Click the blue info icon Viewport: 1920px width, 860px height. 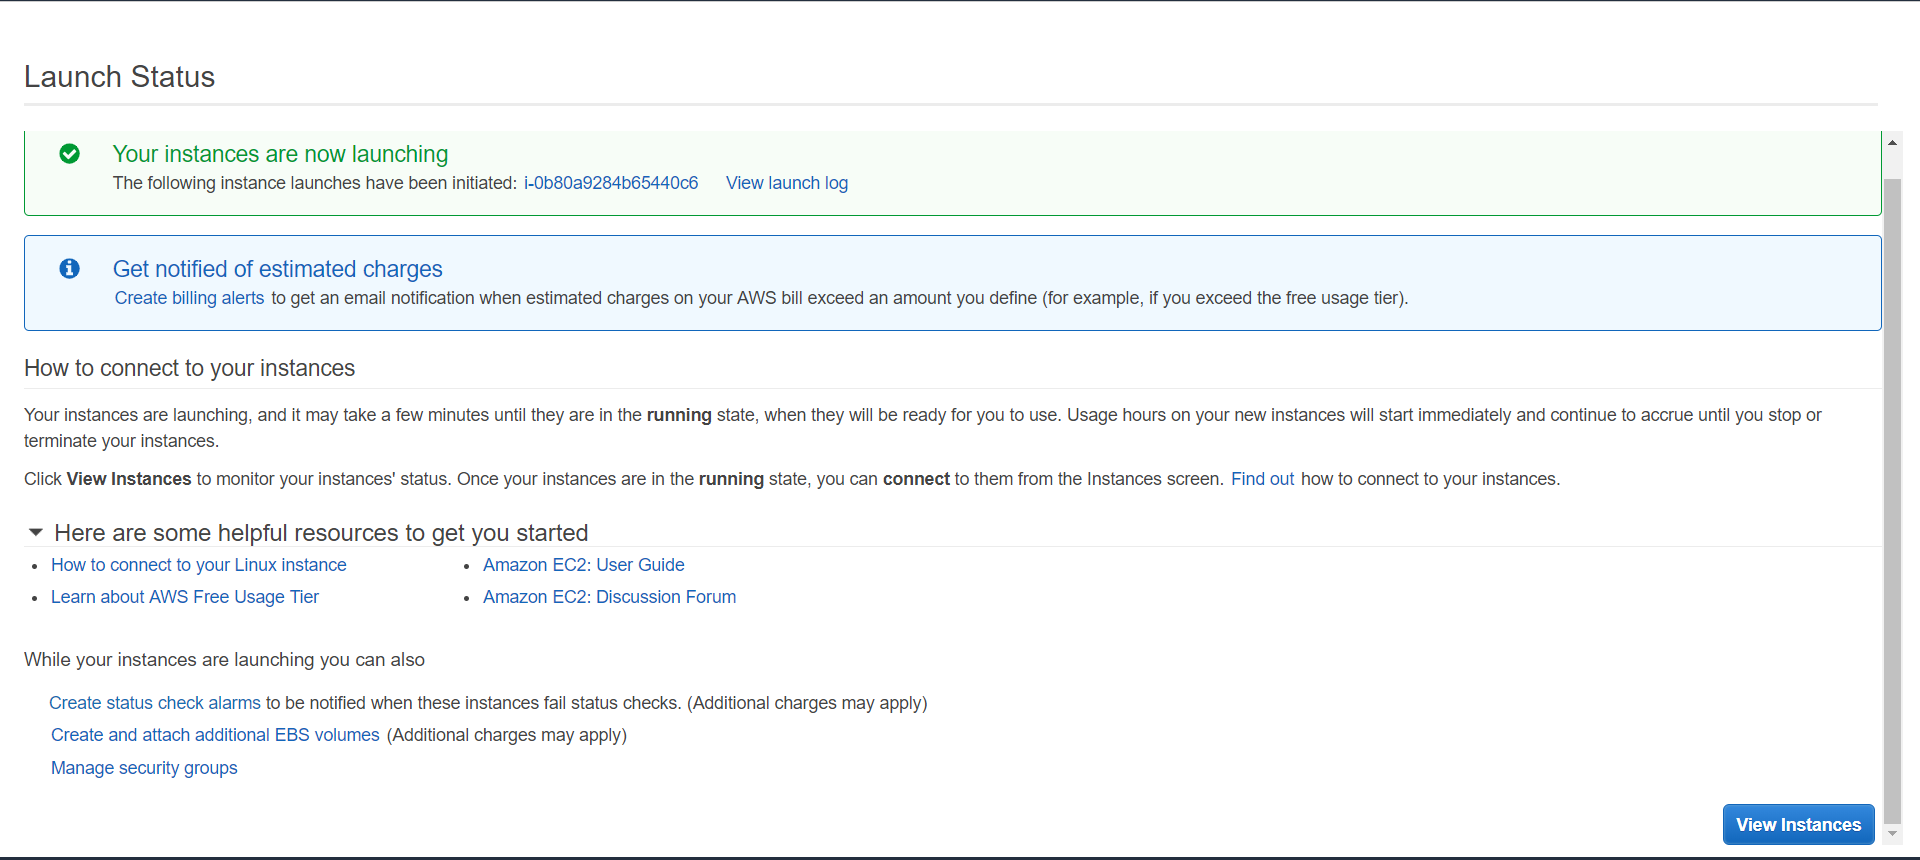69,269
